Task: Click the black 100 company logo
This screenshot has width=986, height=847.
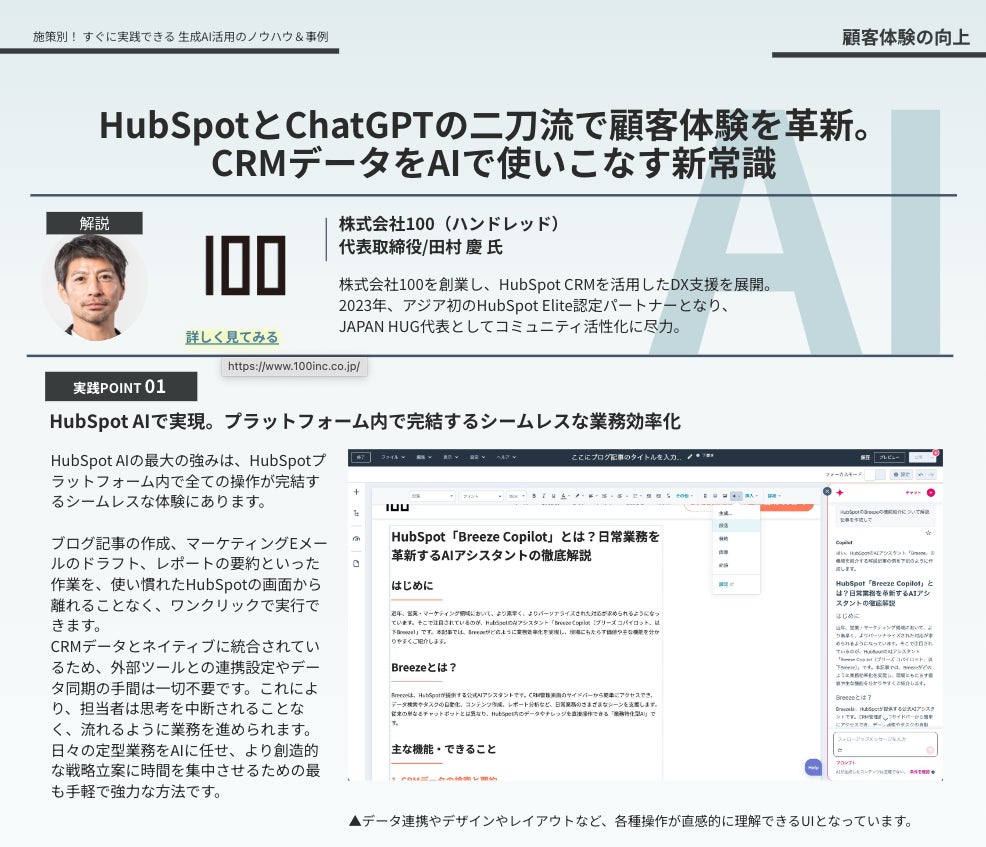Action: [245, 265]
